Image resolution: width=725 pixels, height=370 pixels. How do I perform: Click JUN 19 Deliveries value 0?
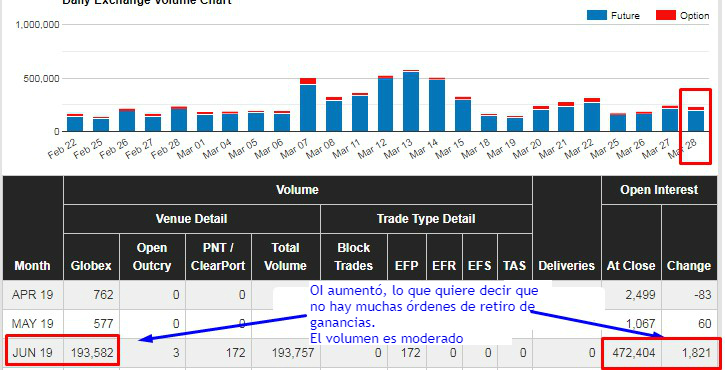592,353
